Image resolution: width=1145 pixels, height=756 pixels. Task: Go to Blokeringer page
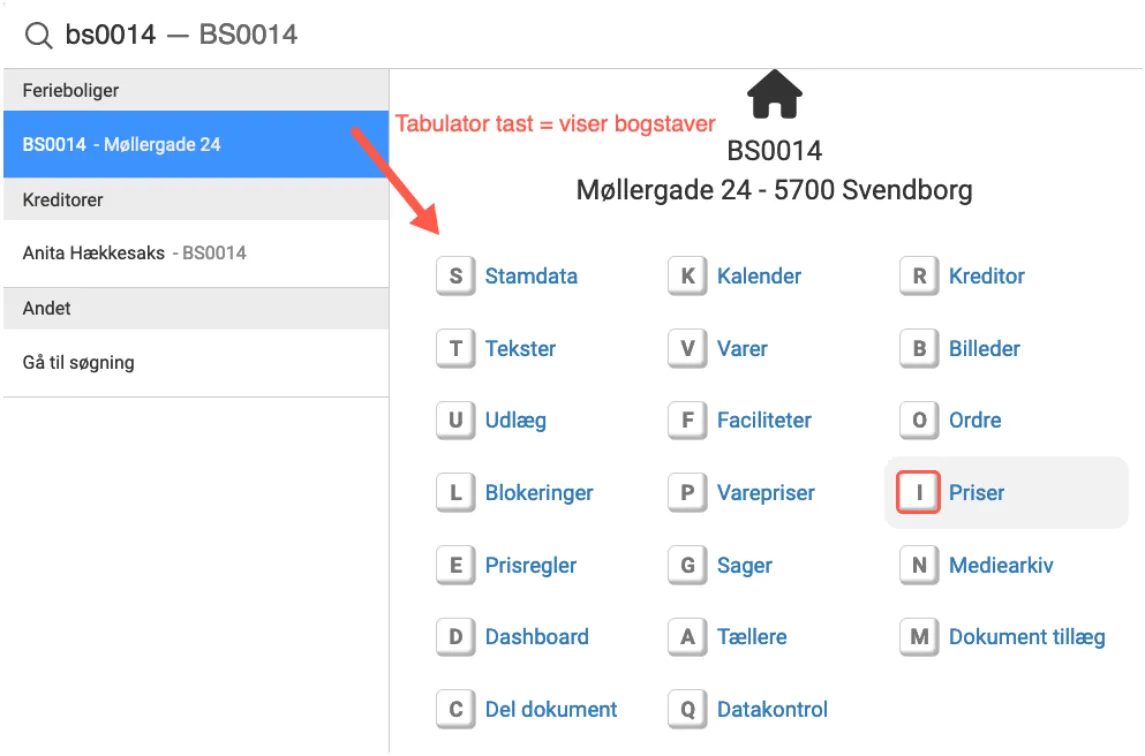point(539,493)
